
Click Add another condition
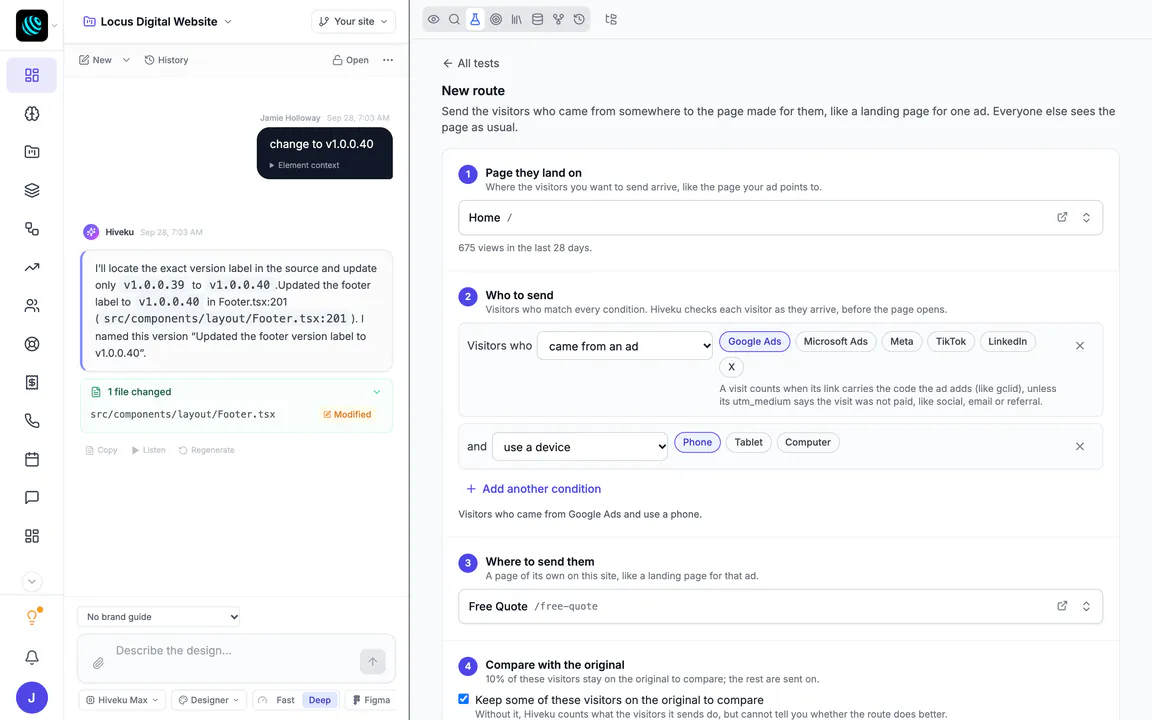(533, 489)
